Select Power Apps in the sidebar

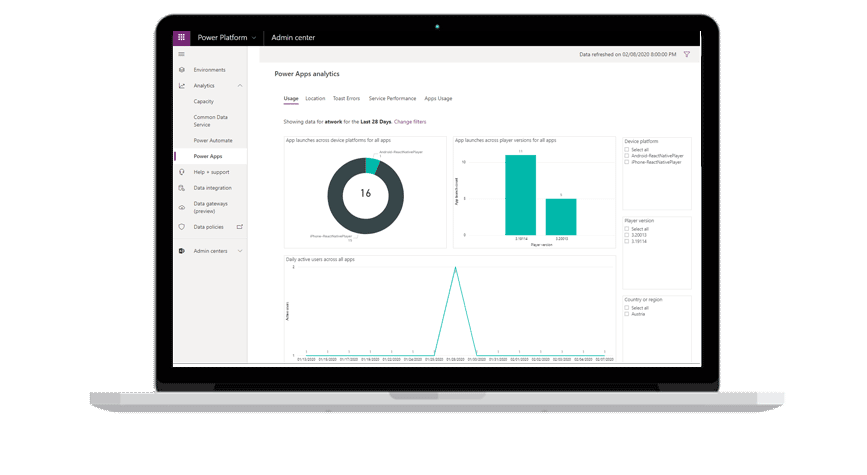click(208, 156)
